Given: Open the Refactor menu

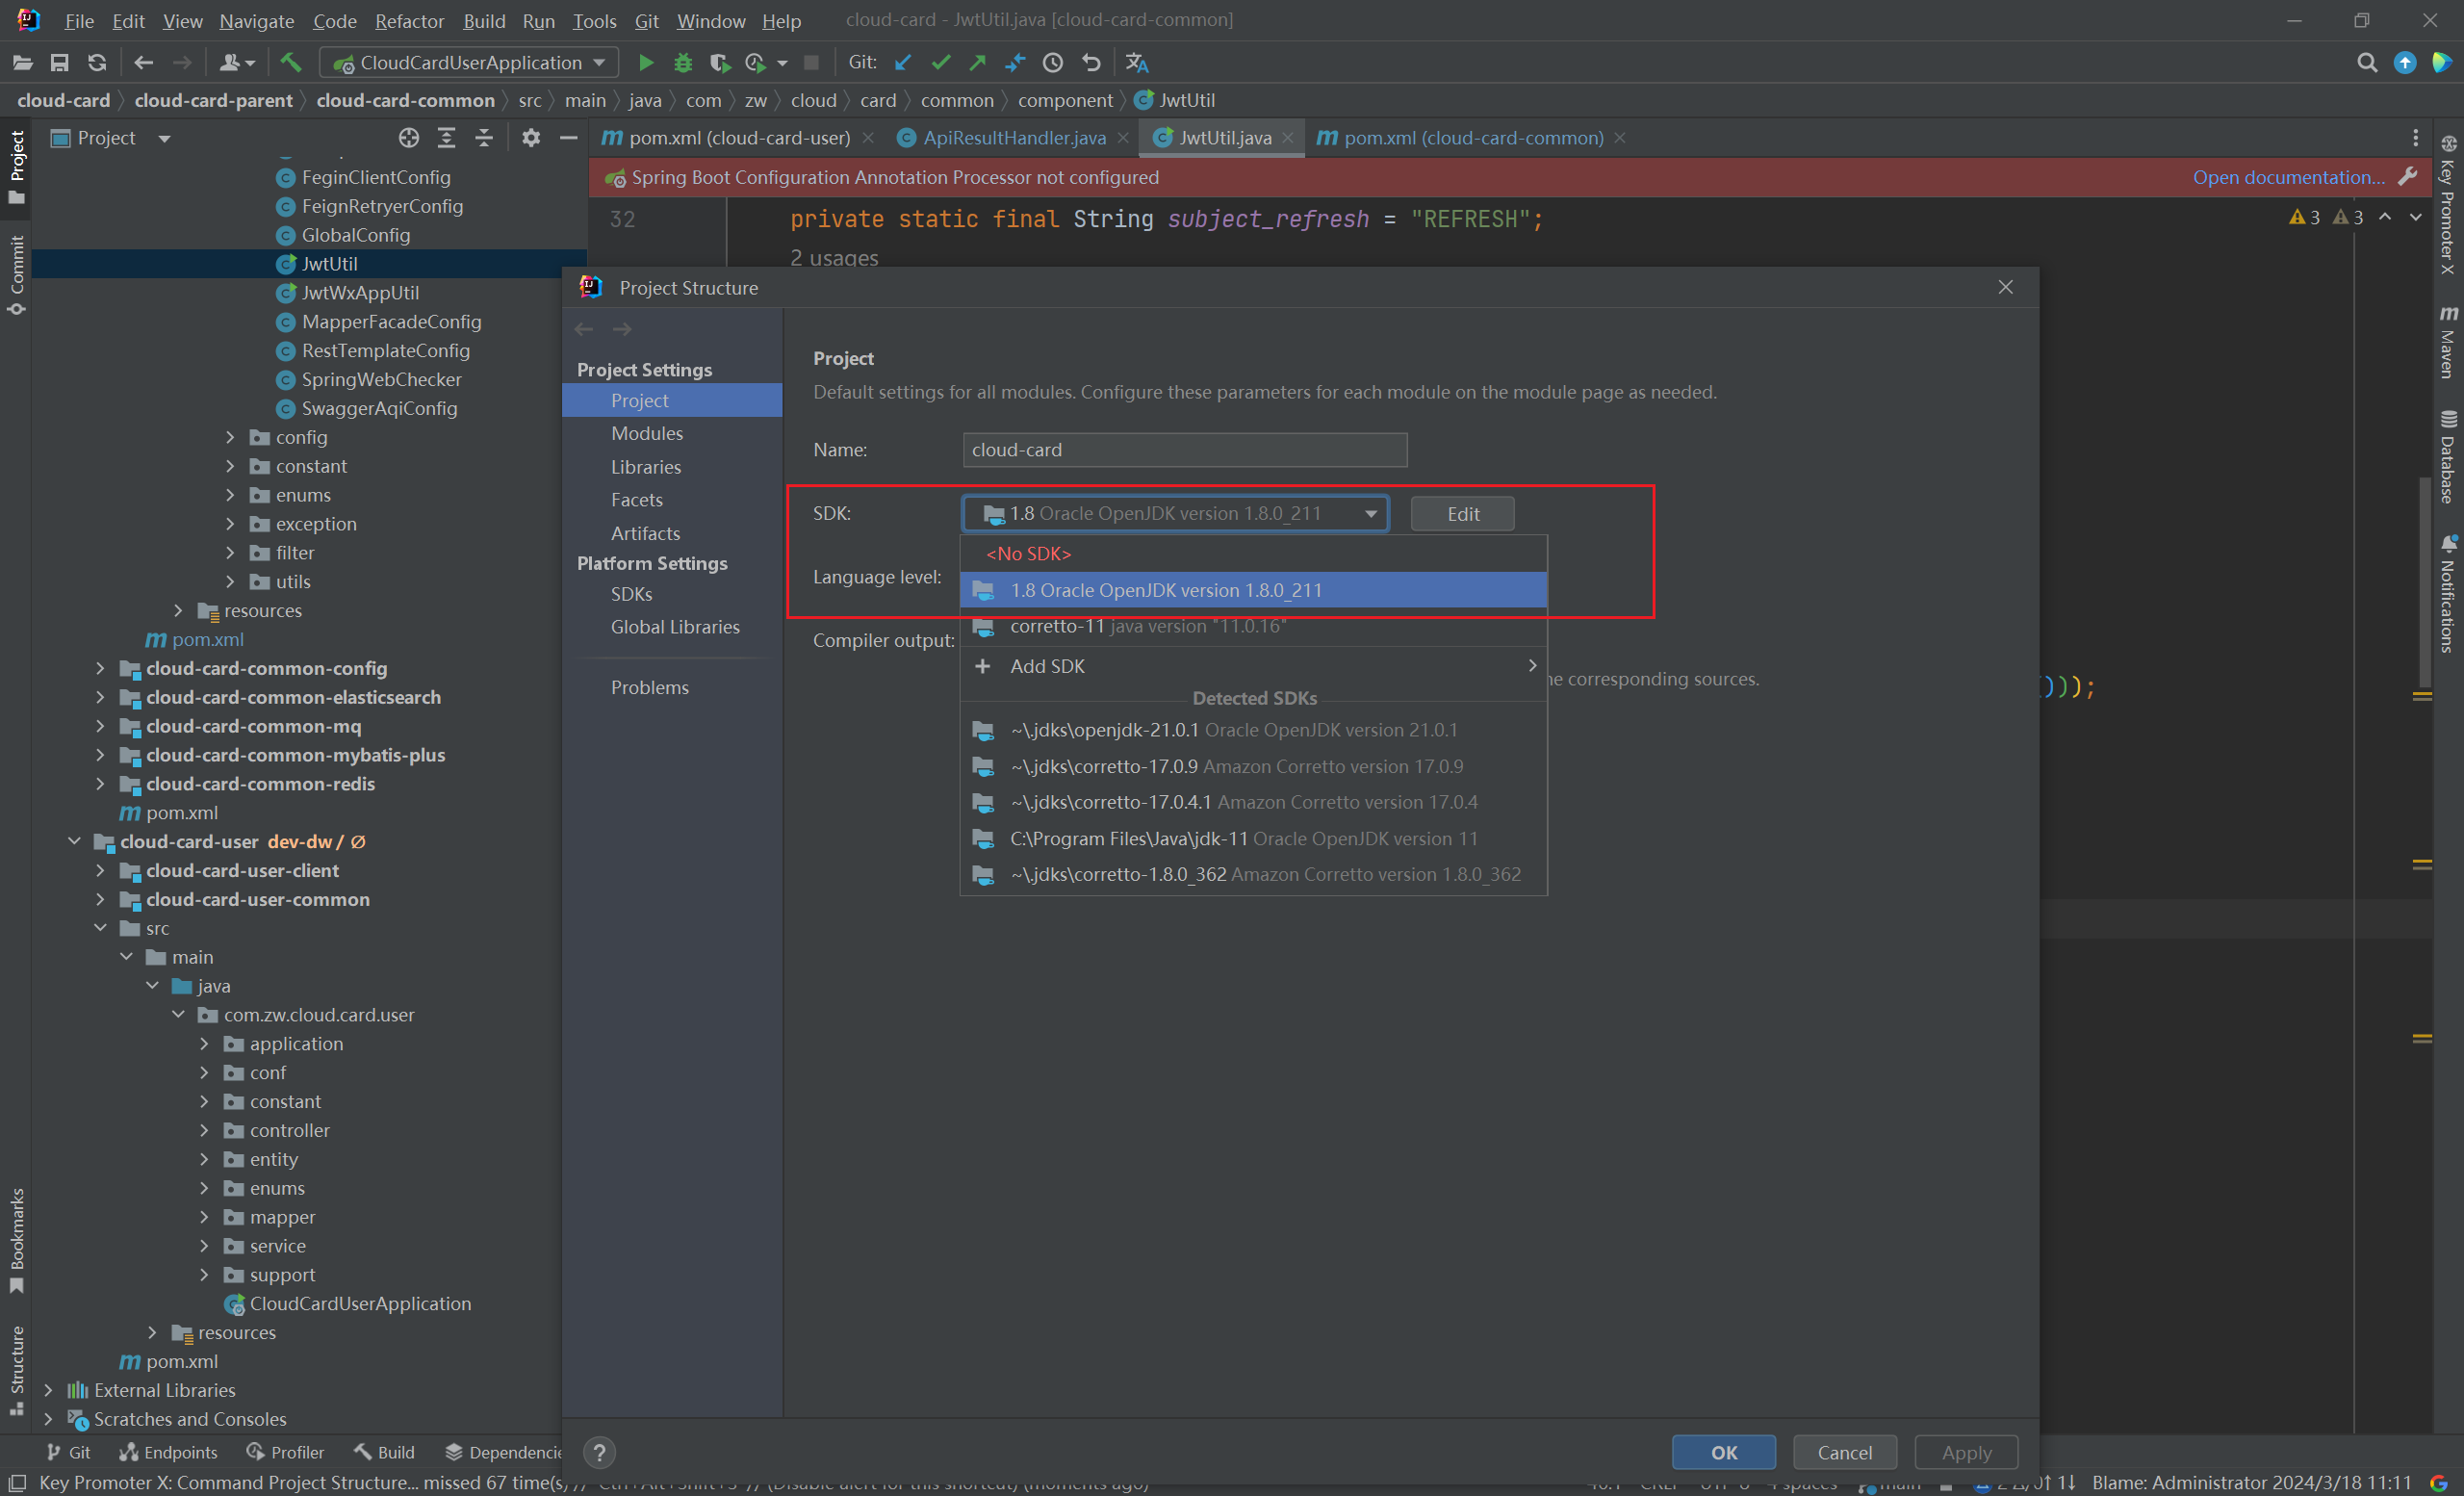Looking at the screenshot, I should [409, 20].
